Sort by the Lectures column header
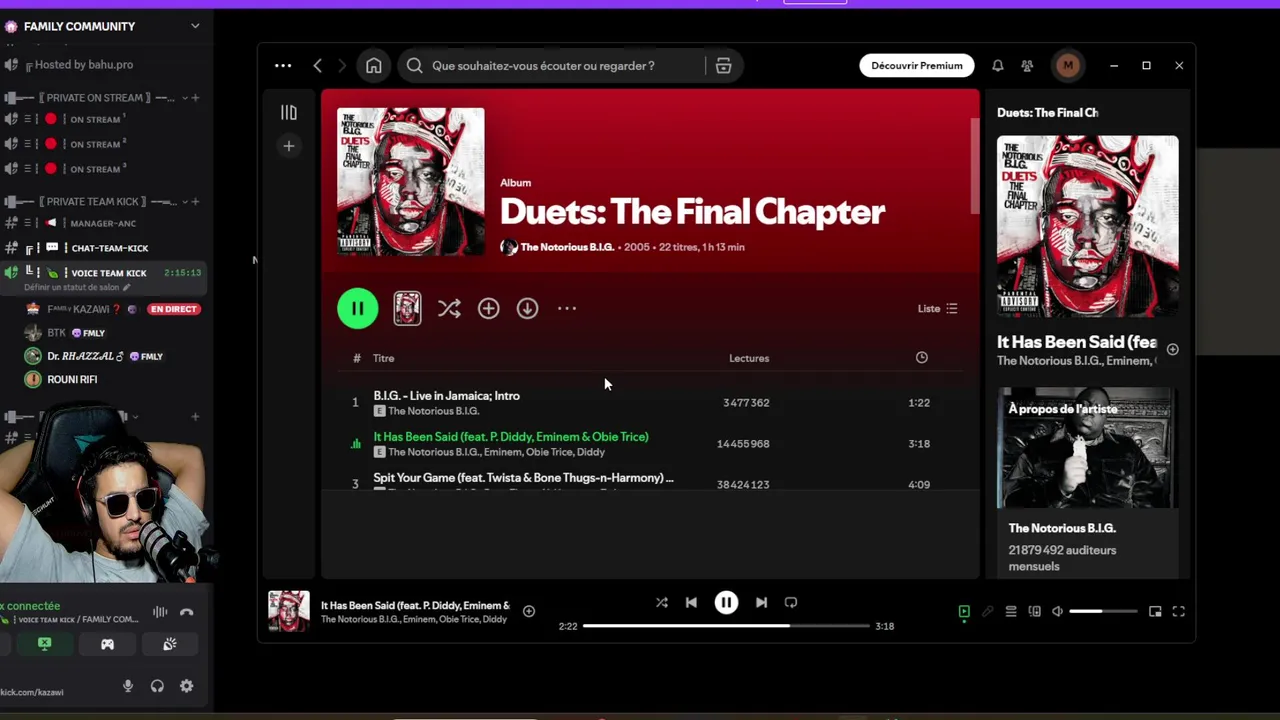Image resolution: width=1280 pixels, height=720 pixels. pyautogui.click(x=749, y=358)
